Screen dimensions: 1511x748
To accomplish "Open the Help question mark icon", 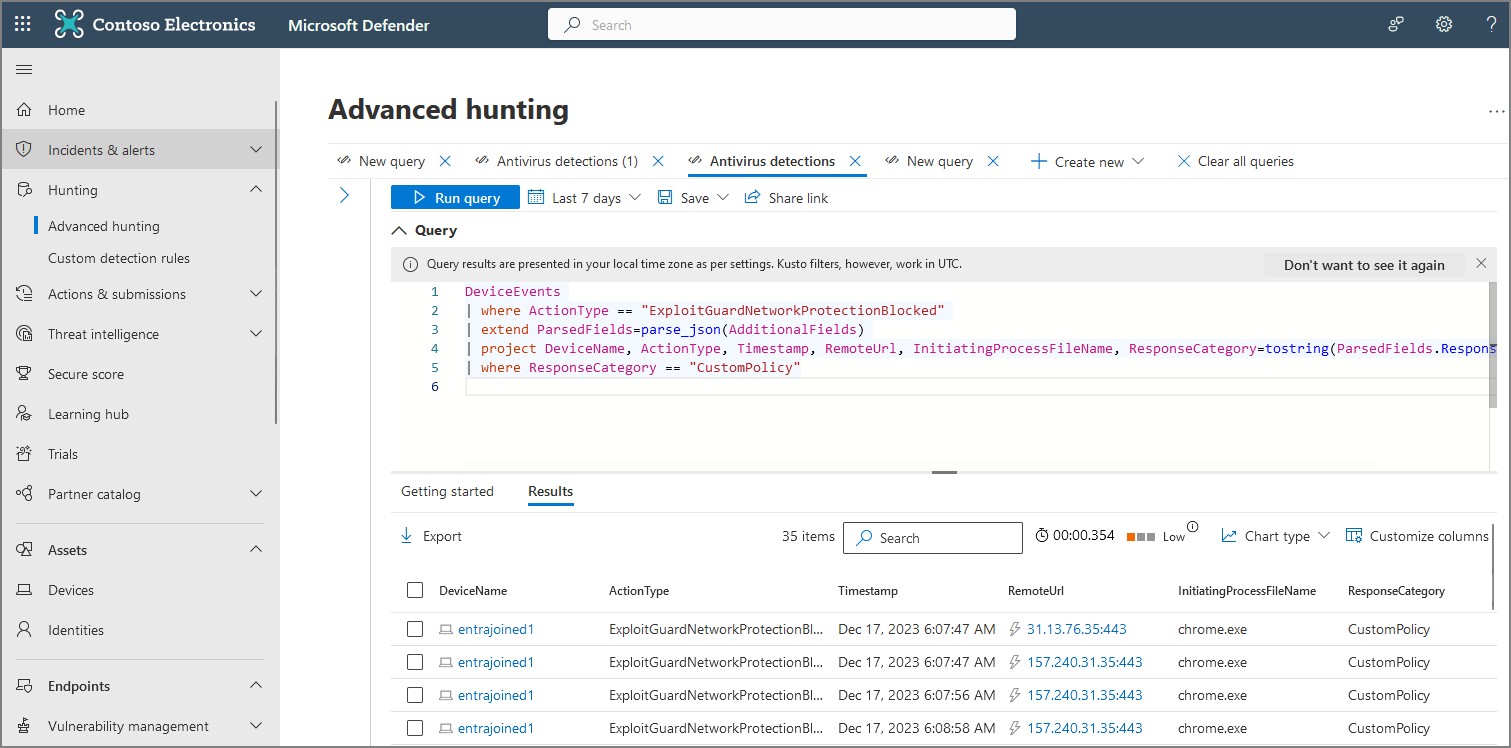I will pos(1491,24).
